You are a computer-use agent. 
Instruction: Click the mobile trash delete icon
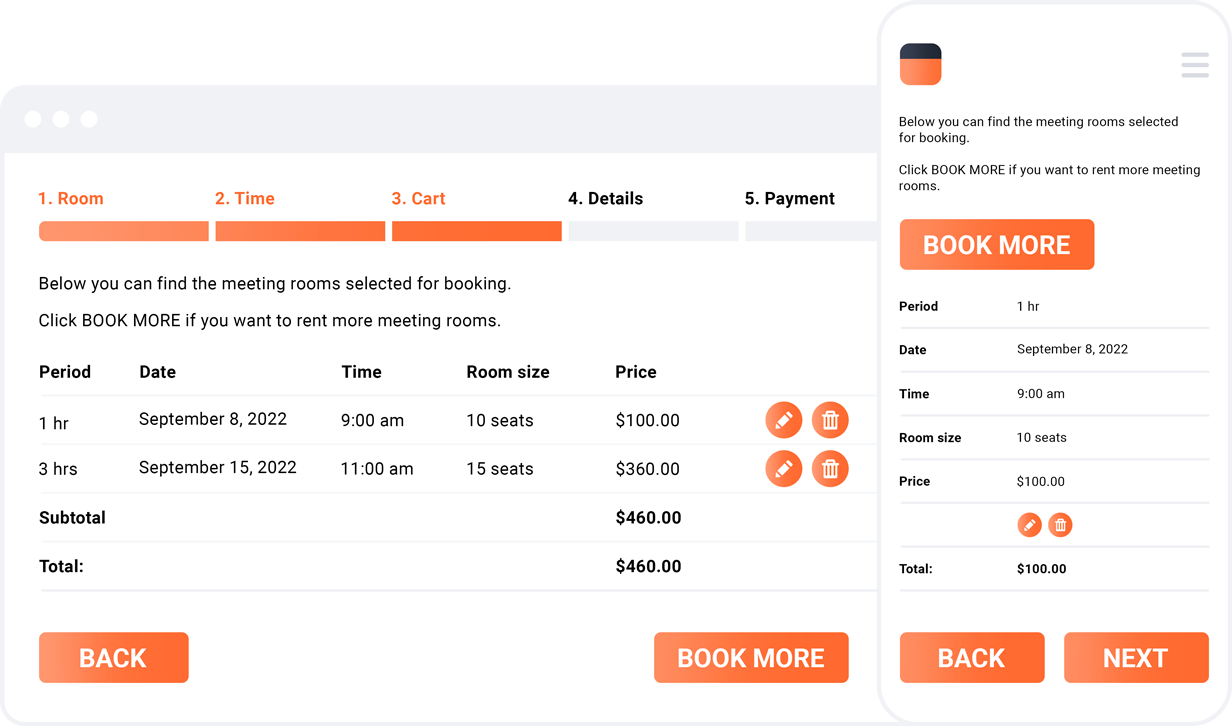(x=1060, y=525)
